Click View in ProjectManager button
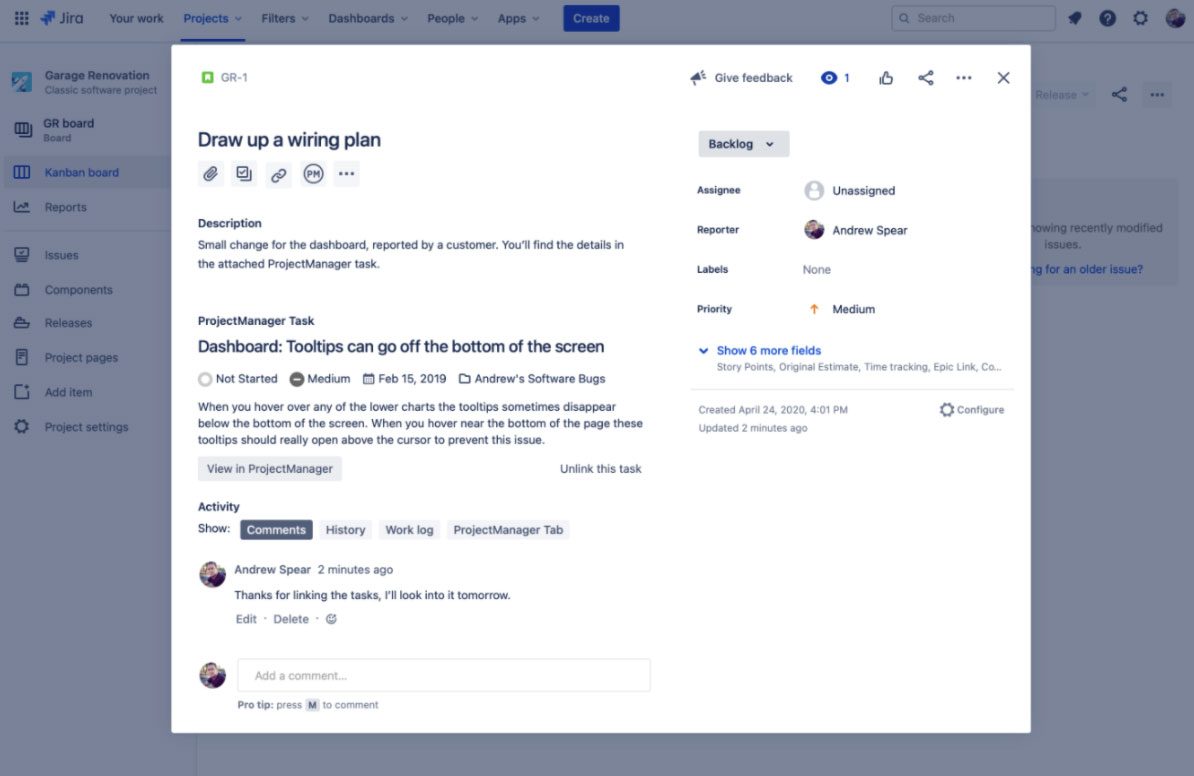 pos(270,468)
